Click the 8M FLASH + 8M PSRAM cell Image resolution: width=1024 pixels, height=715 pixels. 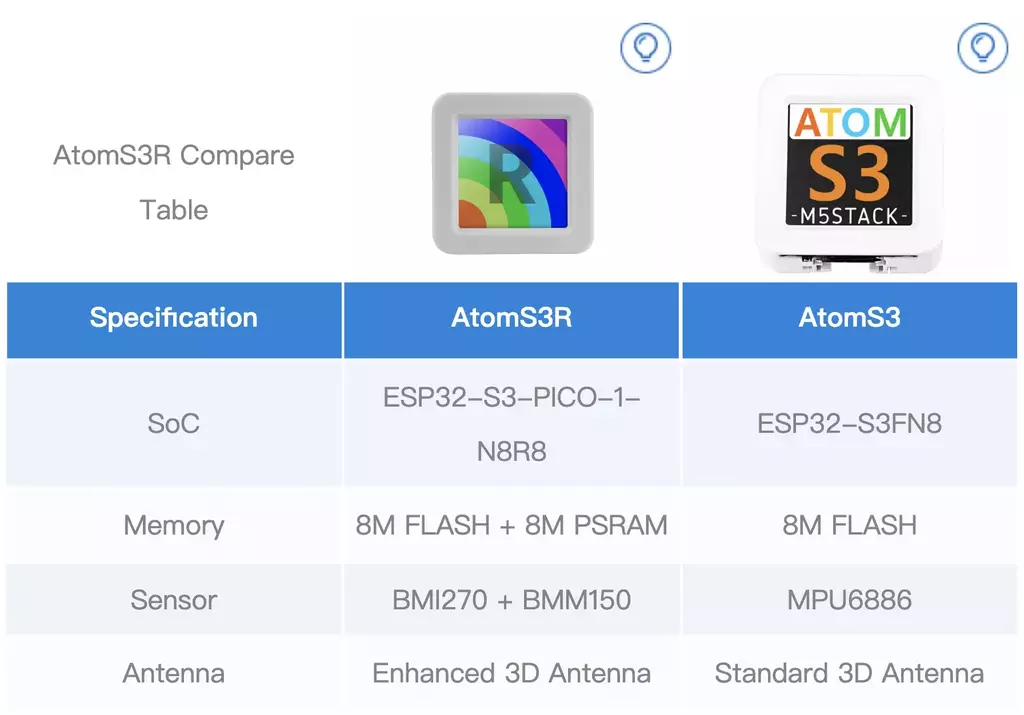(x=511, y=525)
